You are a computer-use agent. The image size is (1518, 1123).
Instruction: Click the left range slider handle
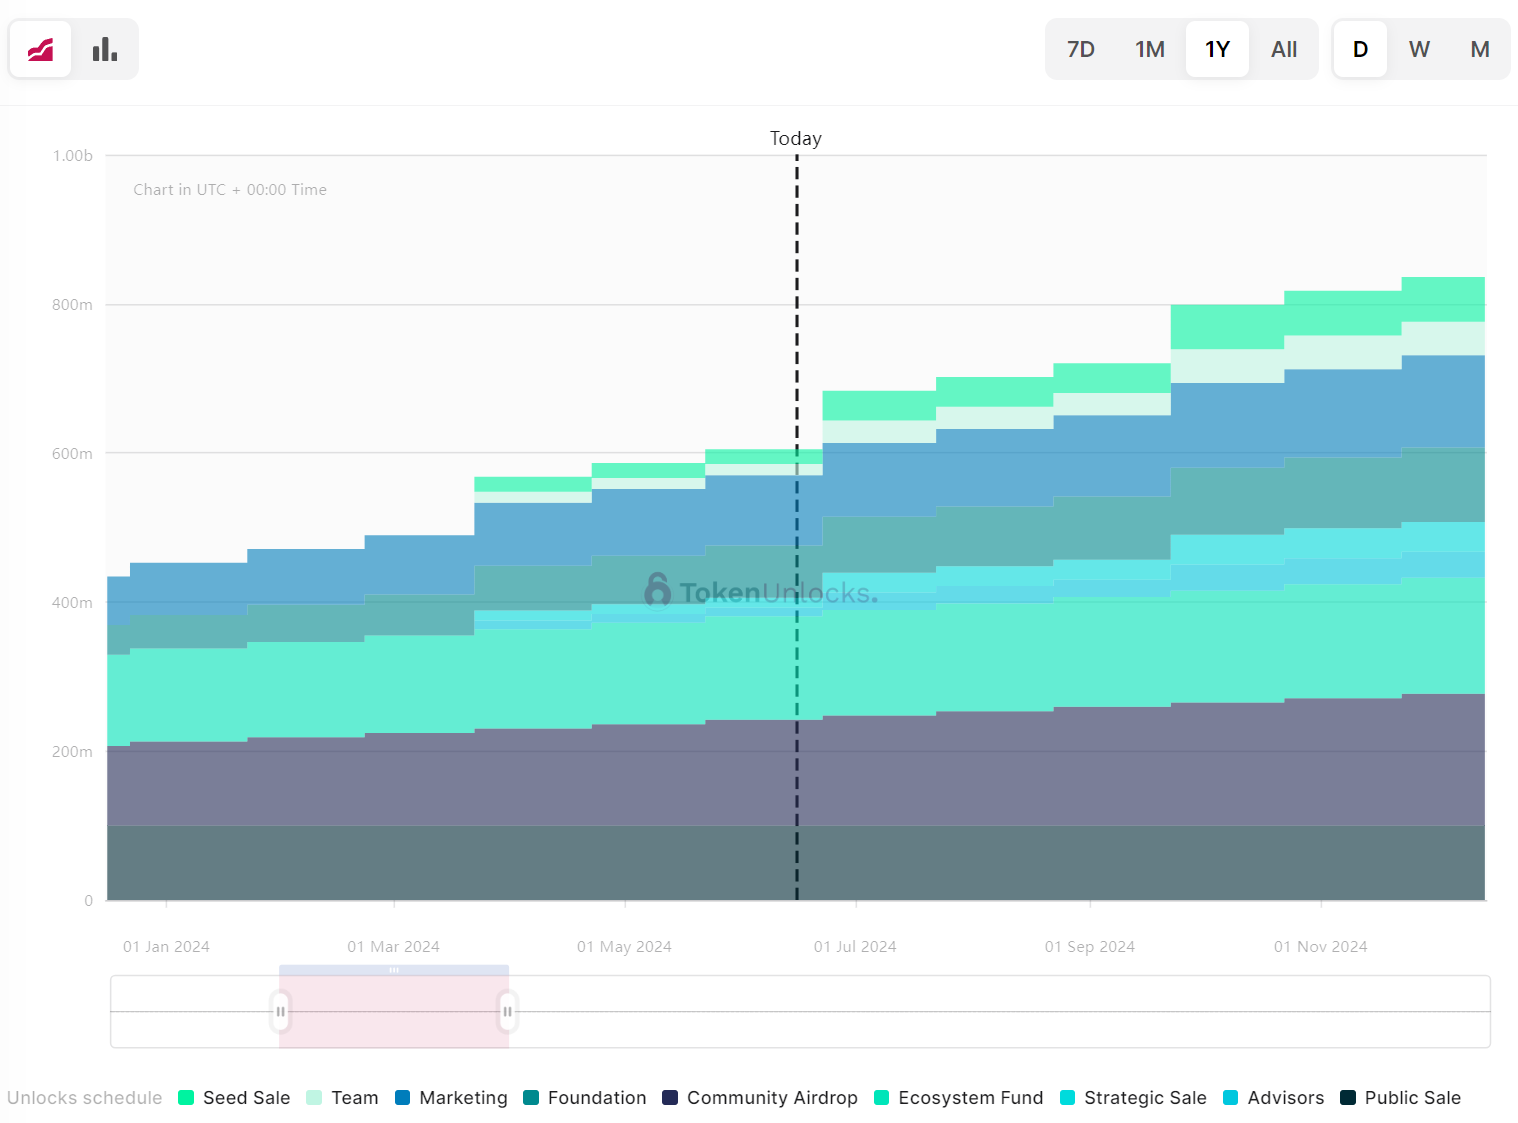click(281, 1011)
